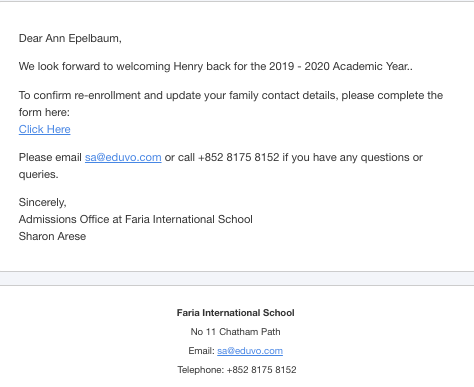
Task: Click the gray divider band above the footer
Action: pos(237,278)
